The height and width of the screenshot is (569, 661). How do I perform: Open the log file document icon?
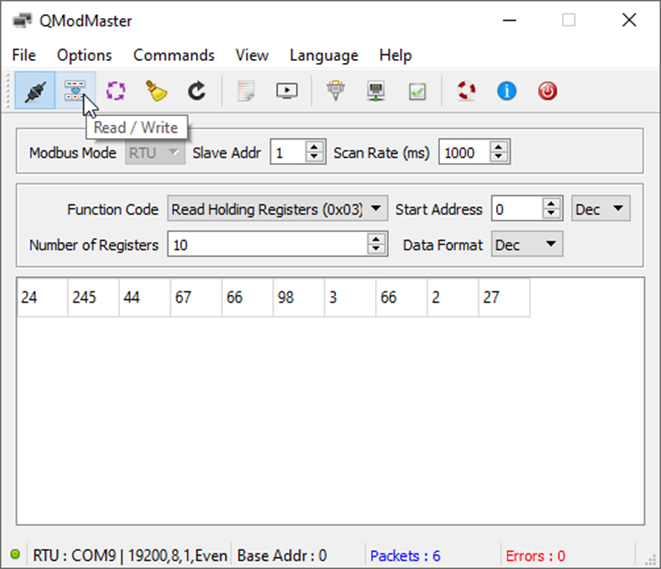click(x=246, y=91)
